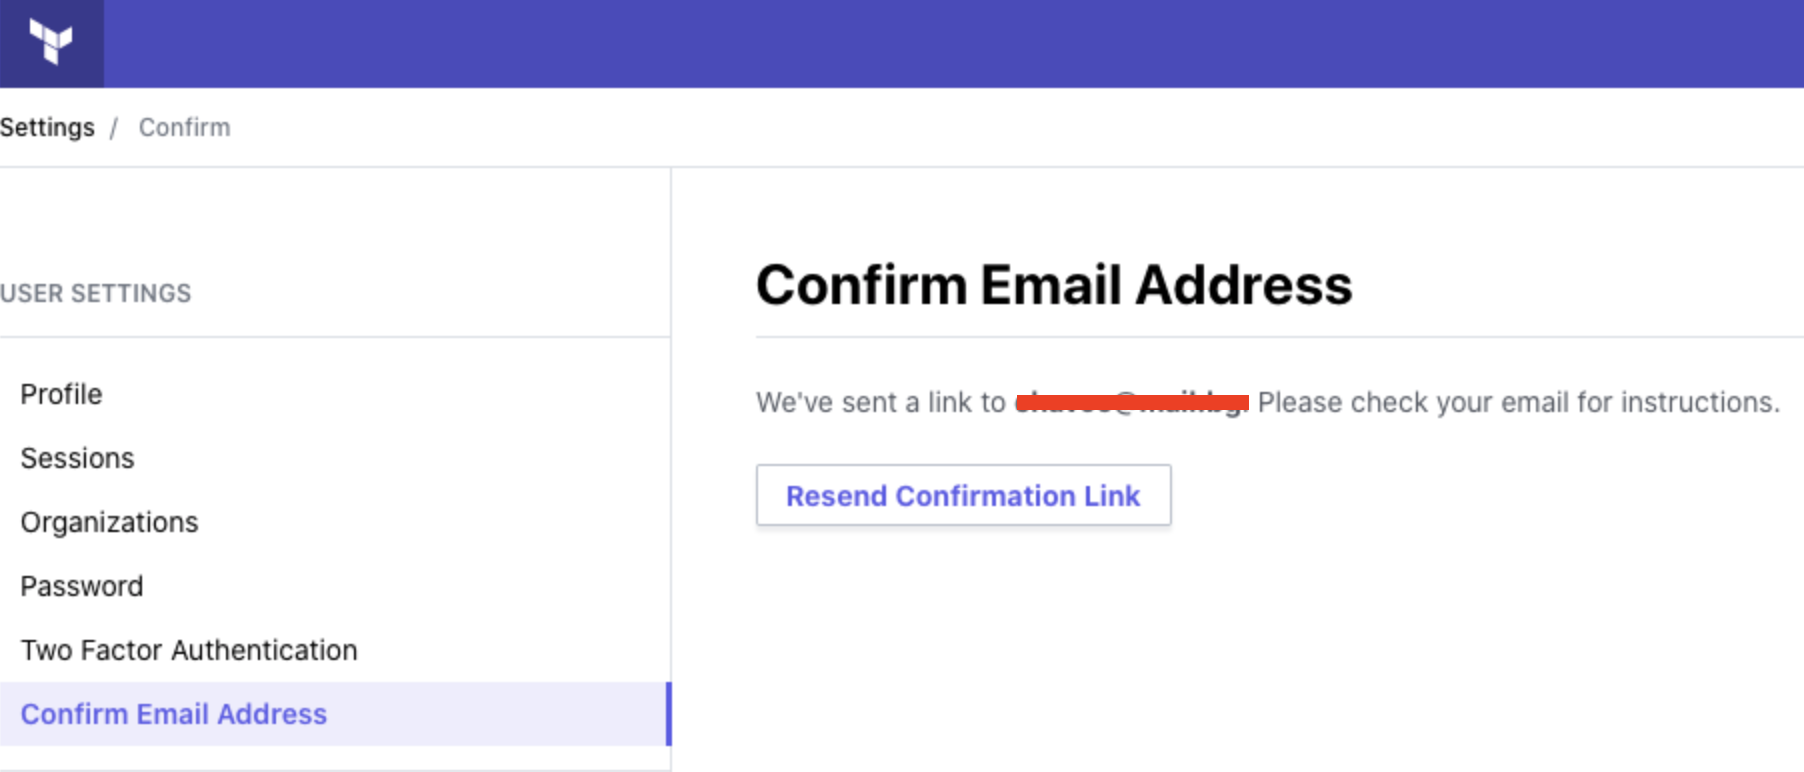Select Confirm Email Address sidebar item

click(174, 714)
